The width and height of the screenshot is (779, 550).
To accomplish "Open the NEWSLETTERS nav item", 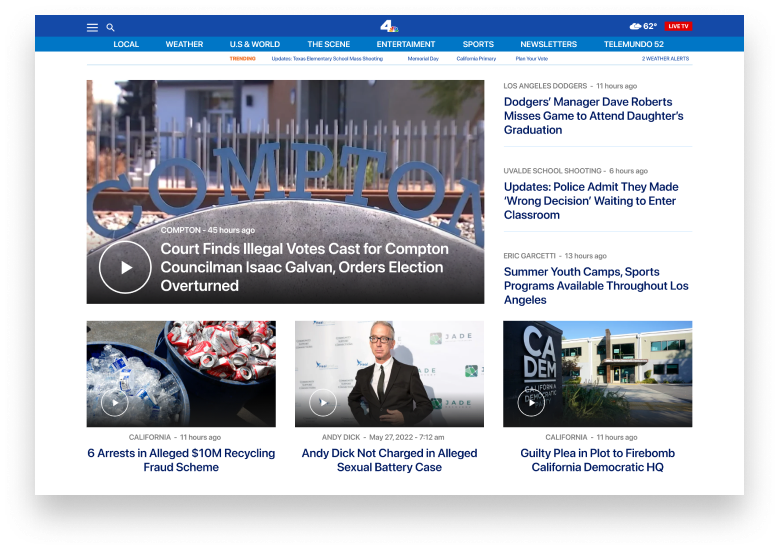I will 548,44.
